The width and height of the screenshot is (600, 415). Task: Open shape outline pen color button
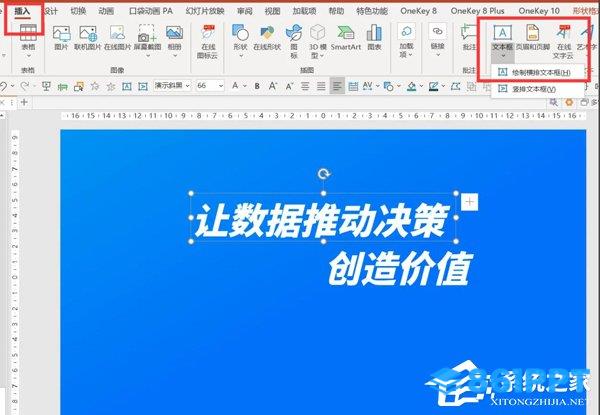coord(433,86)
